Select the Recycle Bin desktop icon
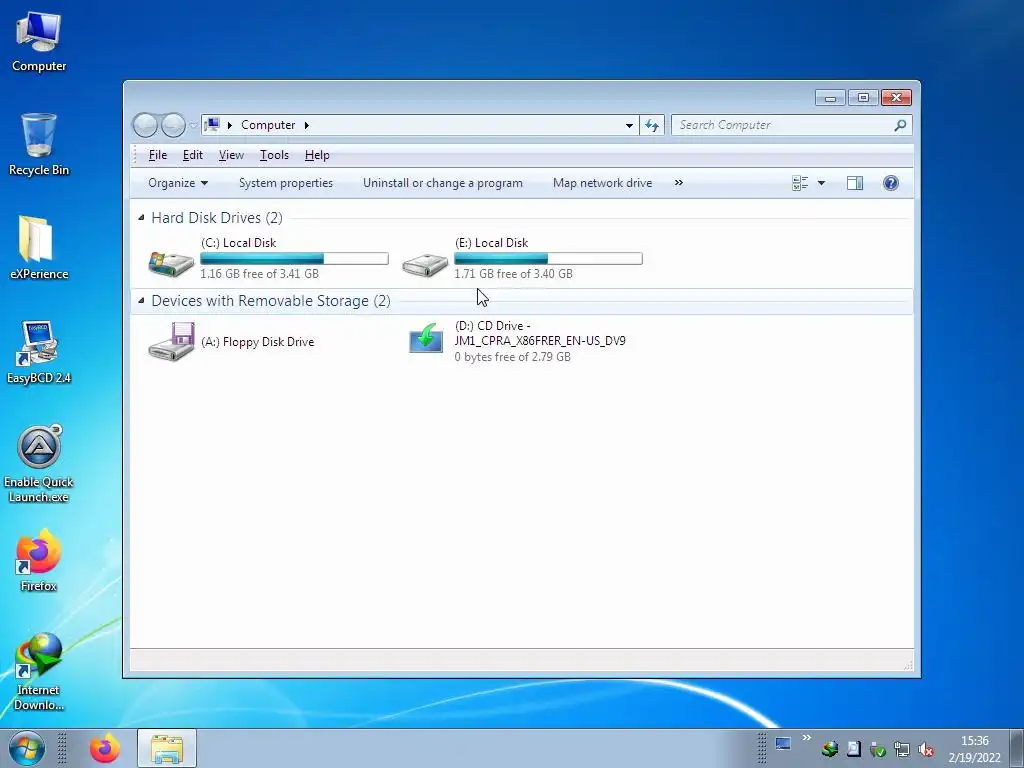This screenshot has height=768, width=1024. (39, 145)
